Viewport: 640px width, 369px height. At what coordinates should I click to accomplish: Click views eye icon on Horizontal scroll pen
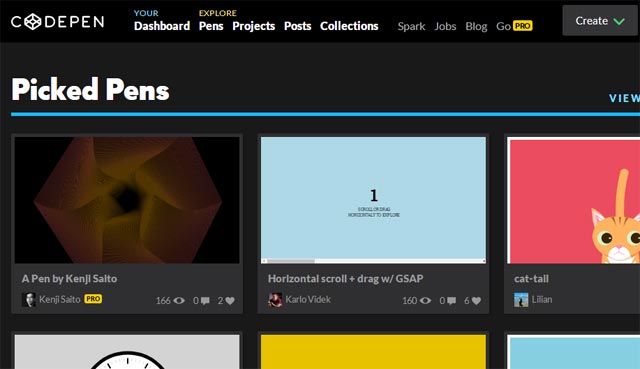click(x=425, y=301)
